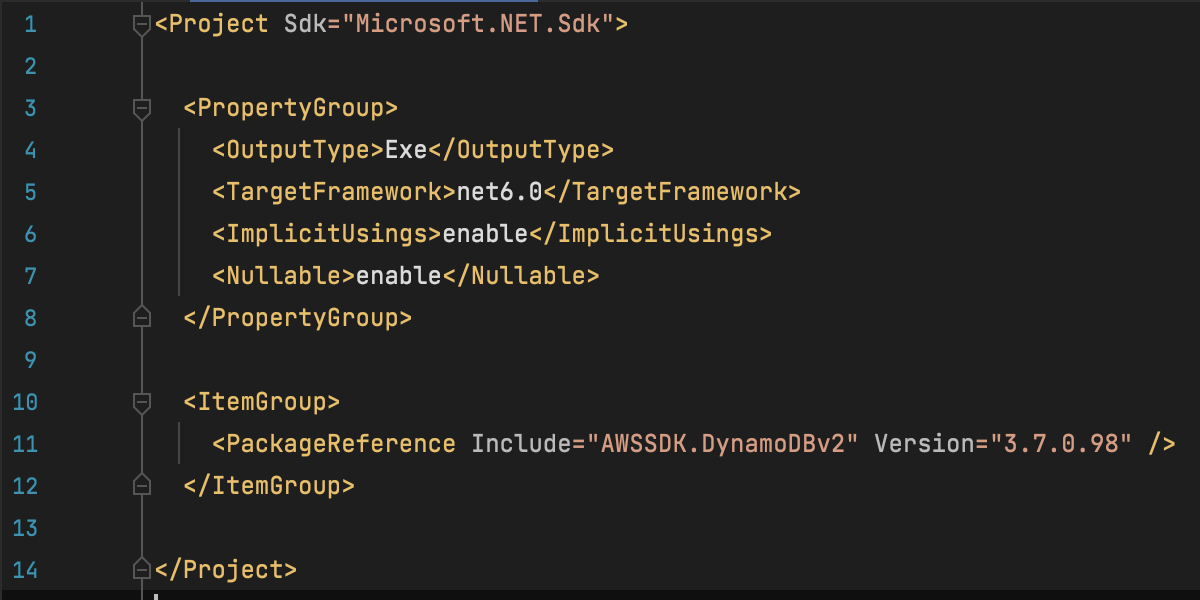Click the closing Project fold marker on line 14
This screenshot has height=600, width=1200.
click(x=141, y=570)
